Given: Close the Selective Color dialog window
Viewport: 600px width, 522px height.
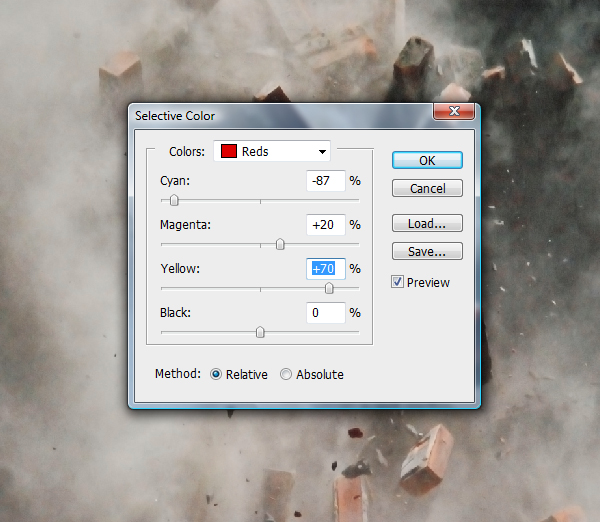Looking at the screenshot, I should [454, 111].
